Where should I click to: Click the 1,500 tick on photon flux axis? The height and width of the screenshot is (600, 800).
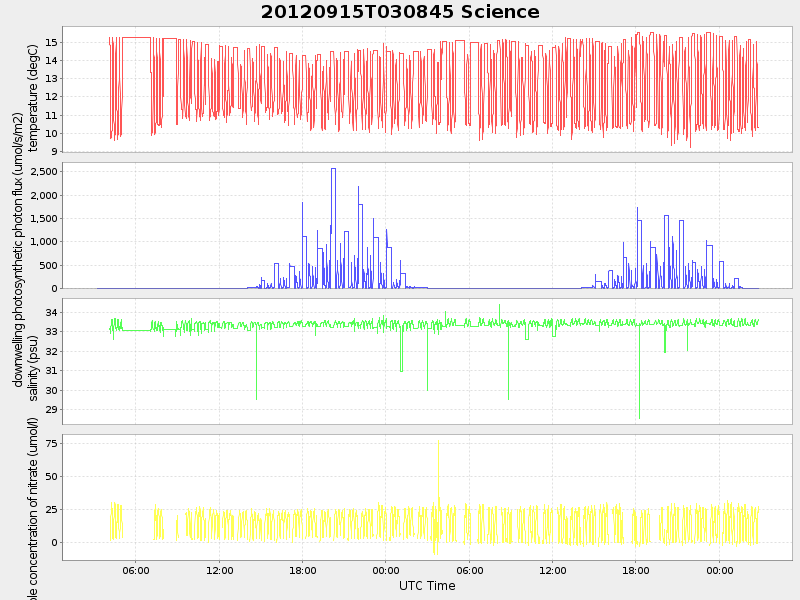point(44,218)
